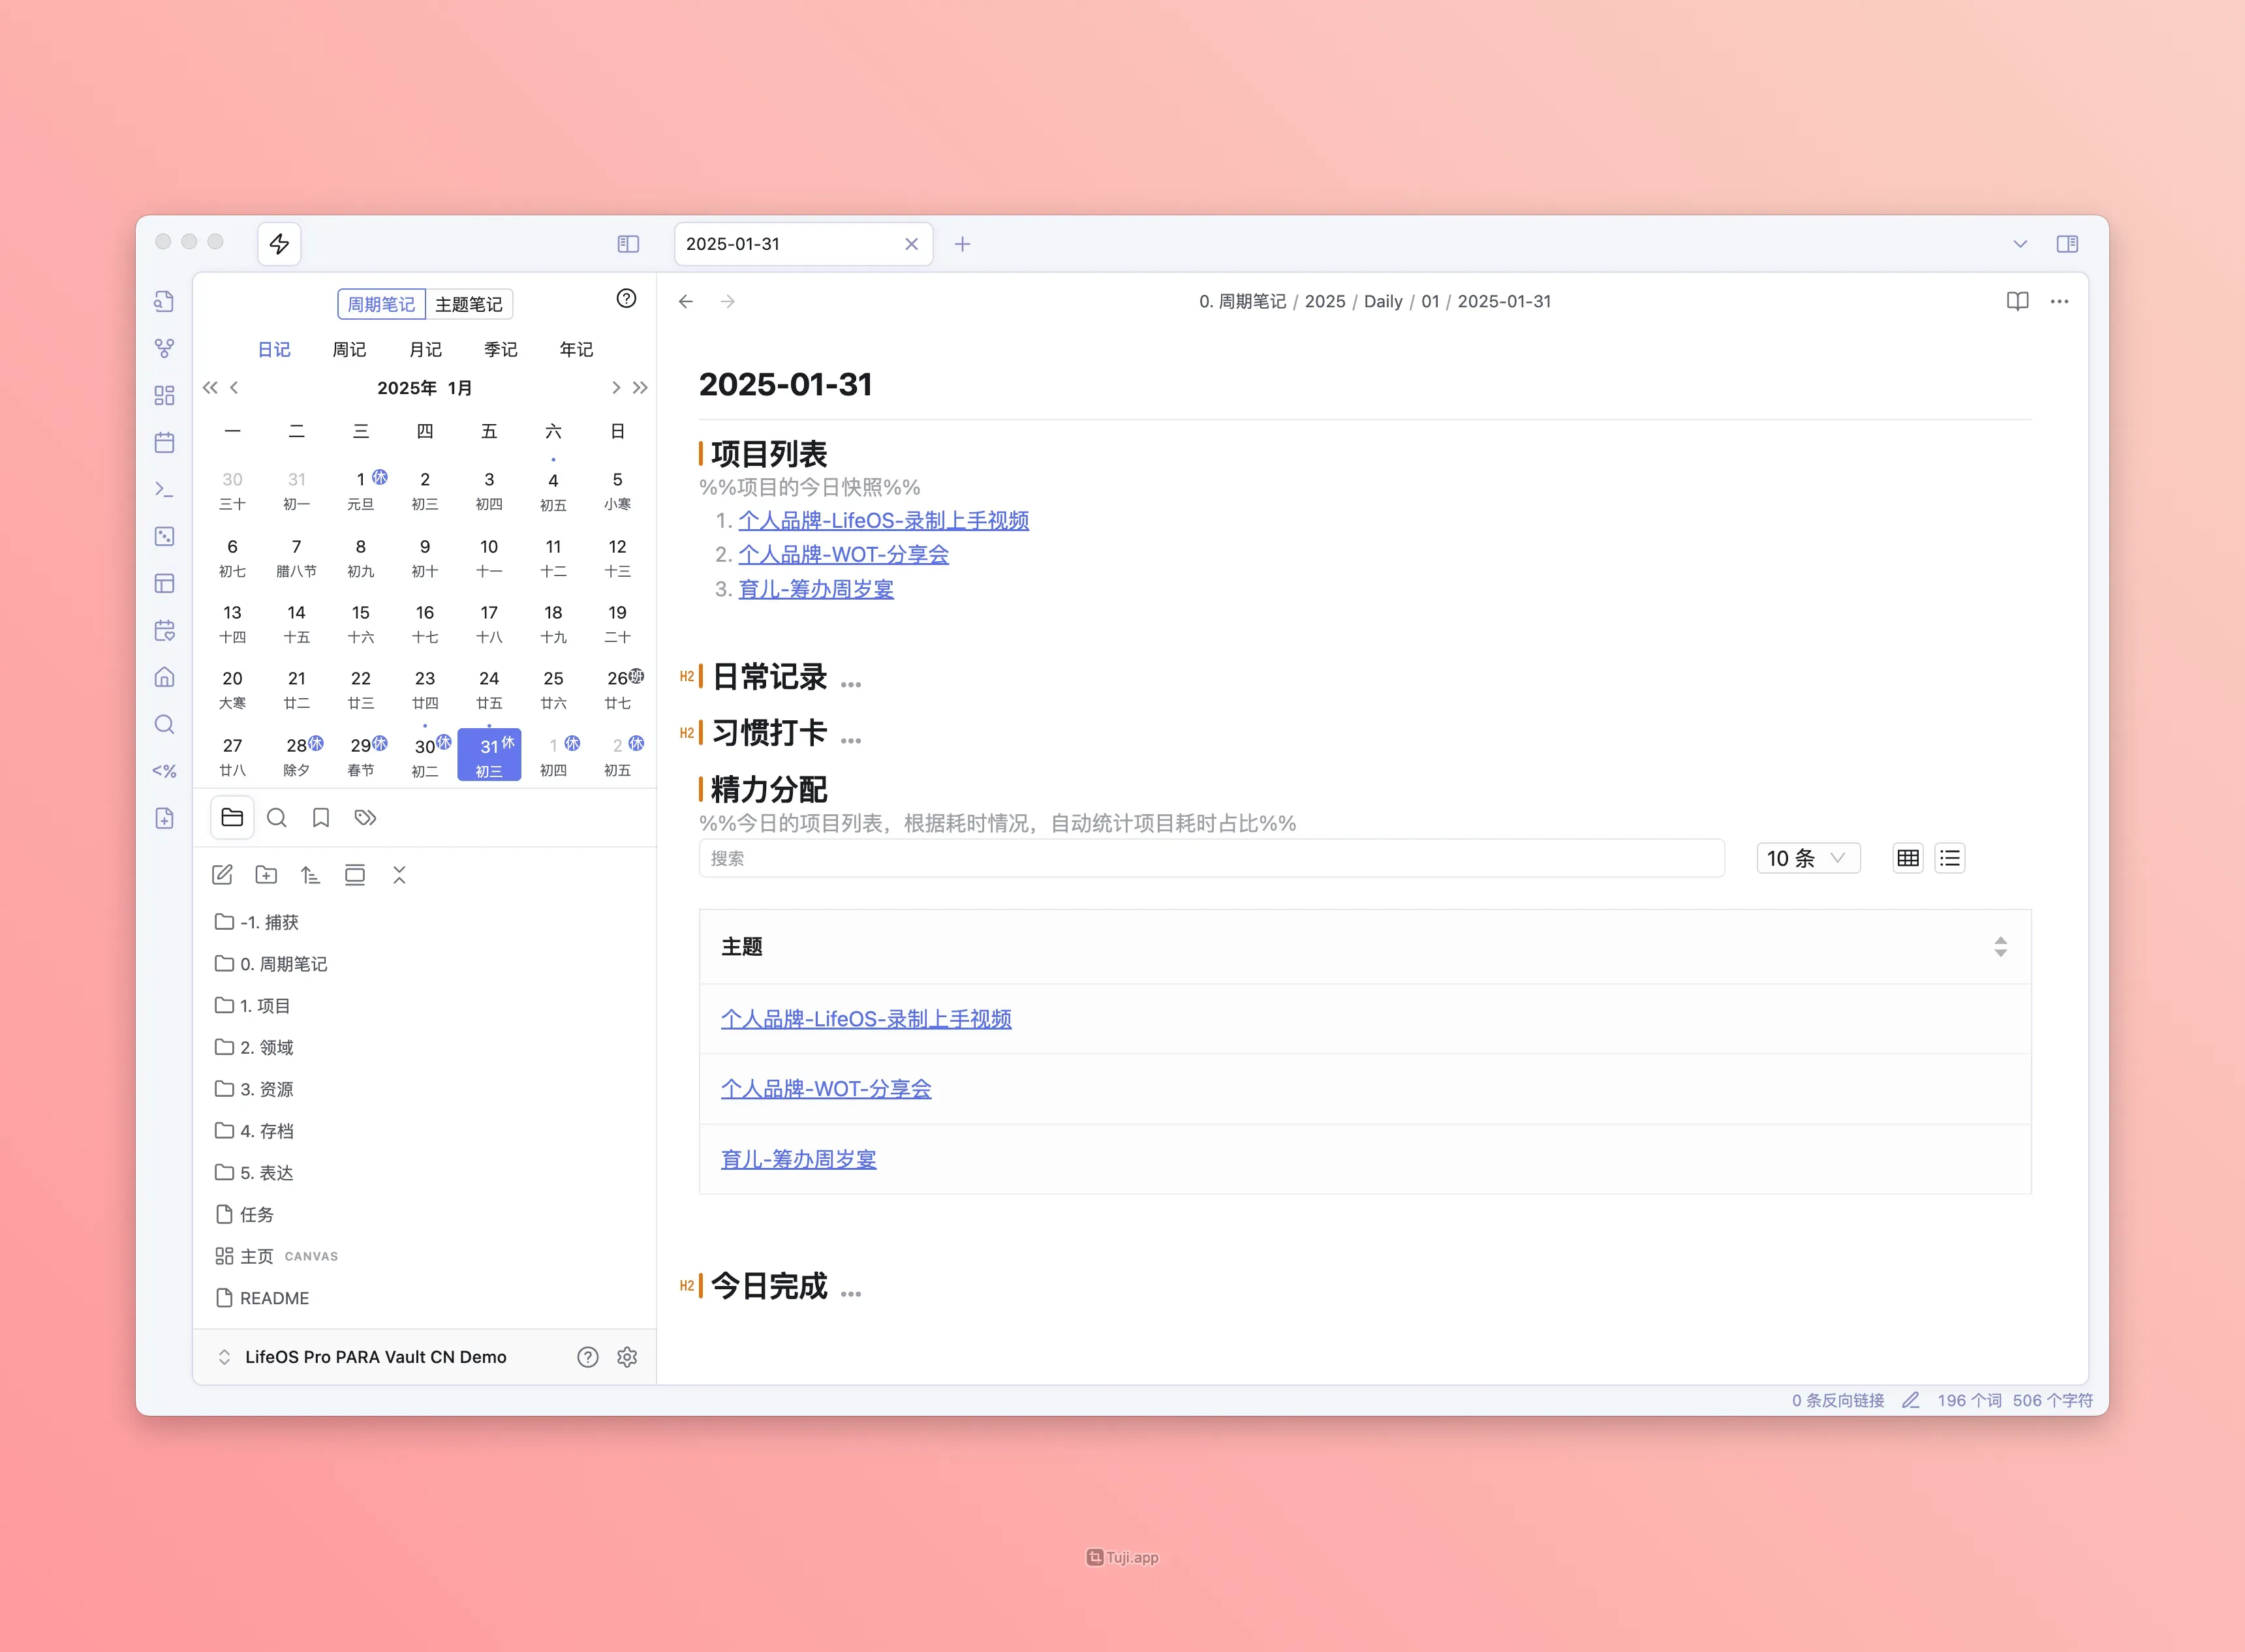Open the tags panel icon
The image size is (2245, 1652).
tap(365, 818)
